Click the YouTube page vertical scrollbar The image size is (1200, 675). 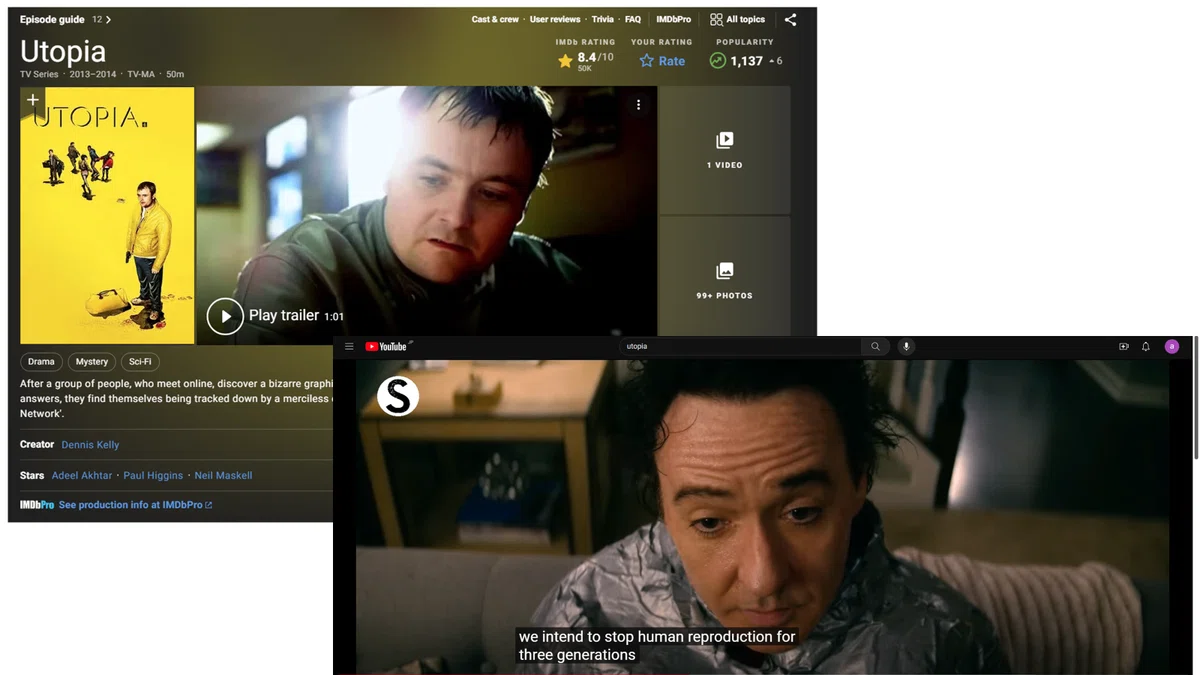coord(1196,400)
